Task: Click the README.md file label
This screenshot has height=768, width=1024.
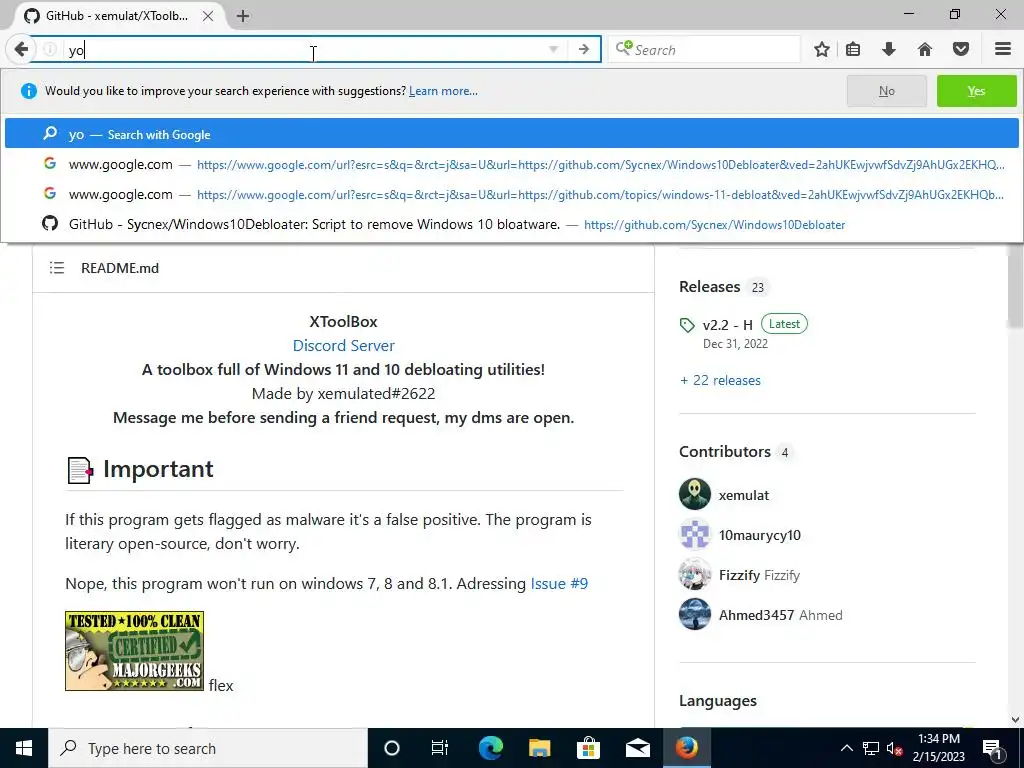Action: coord(120,268)
